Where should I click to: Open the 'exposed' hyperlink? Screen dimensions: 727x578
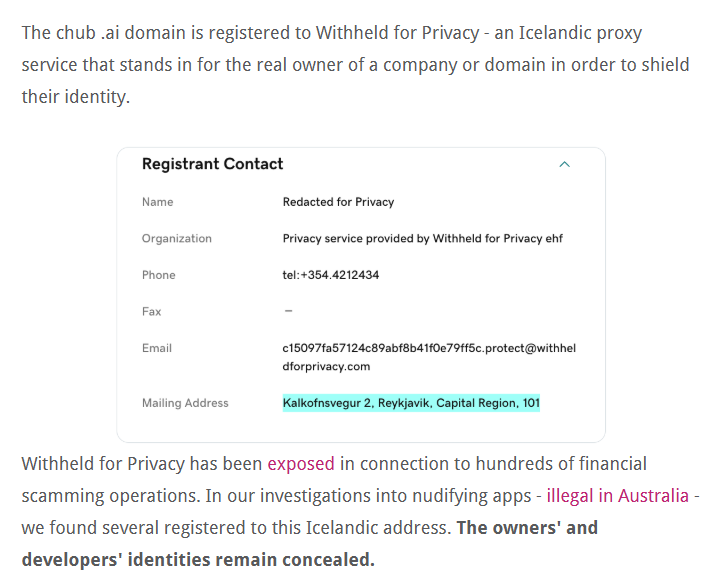point(301,464)
